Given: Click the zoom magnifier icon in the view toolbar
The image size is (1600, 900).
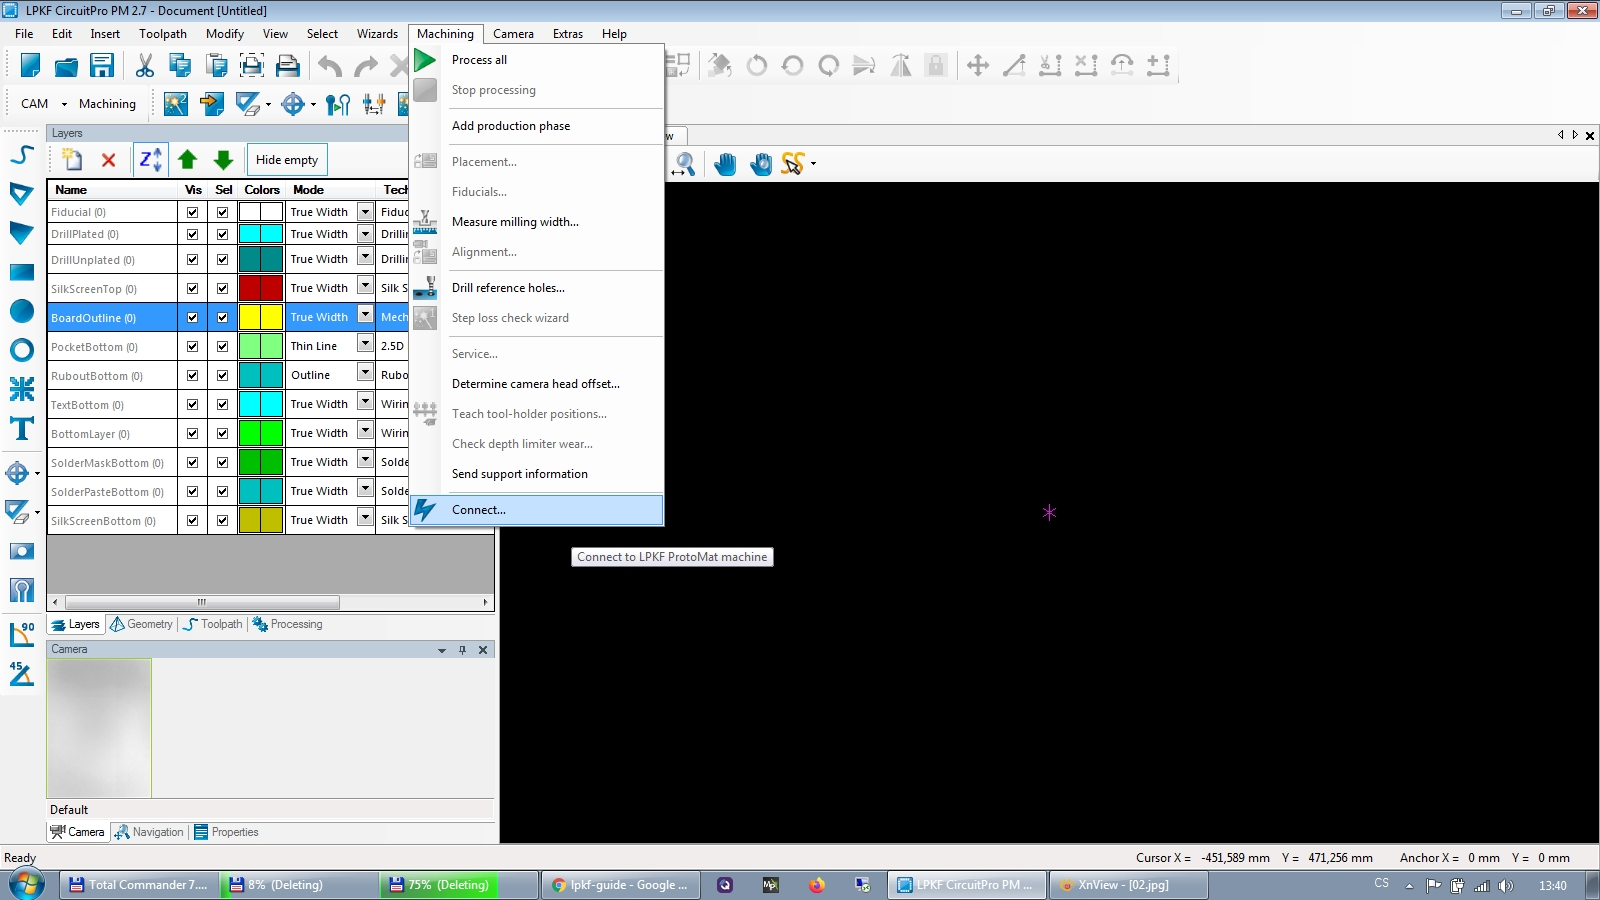Looking at the screenshot, I should pyautogui.click(x=684, y=164).
